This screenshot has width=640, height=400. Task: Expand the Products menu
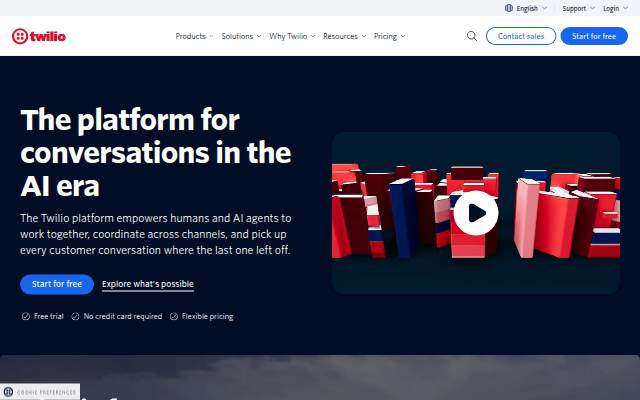tap(194, 36)
